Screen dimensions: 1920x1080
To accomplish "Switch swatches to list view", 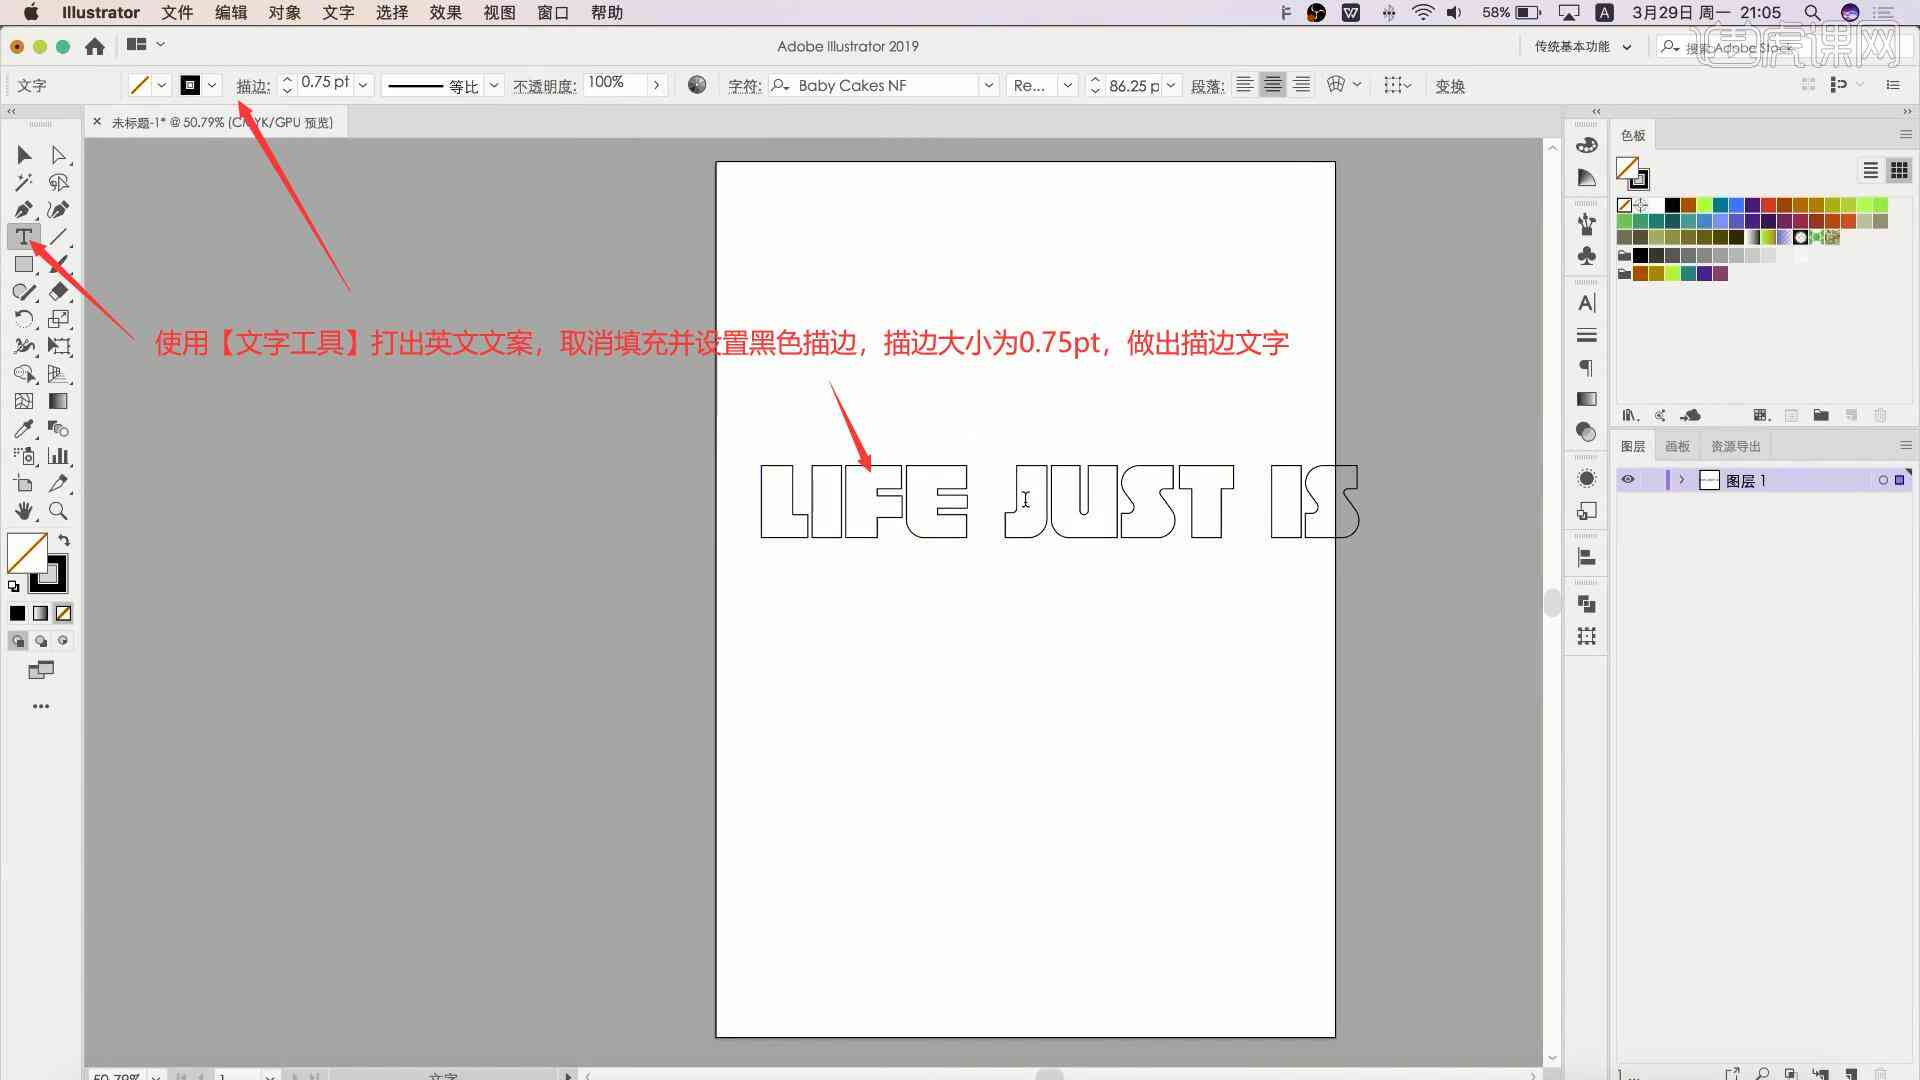I will 1870,170.
